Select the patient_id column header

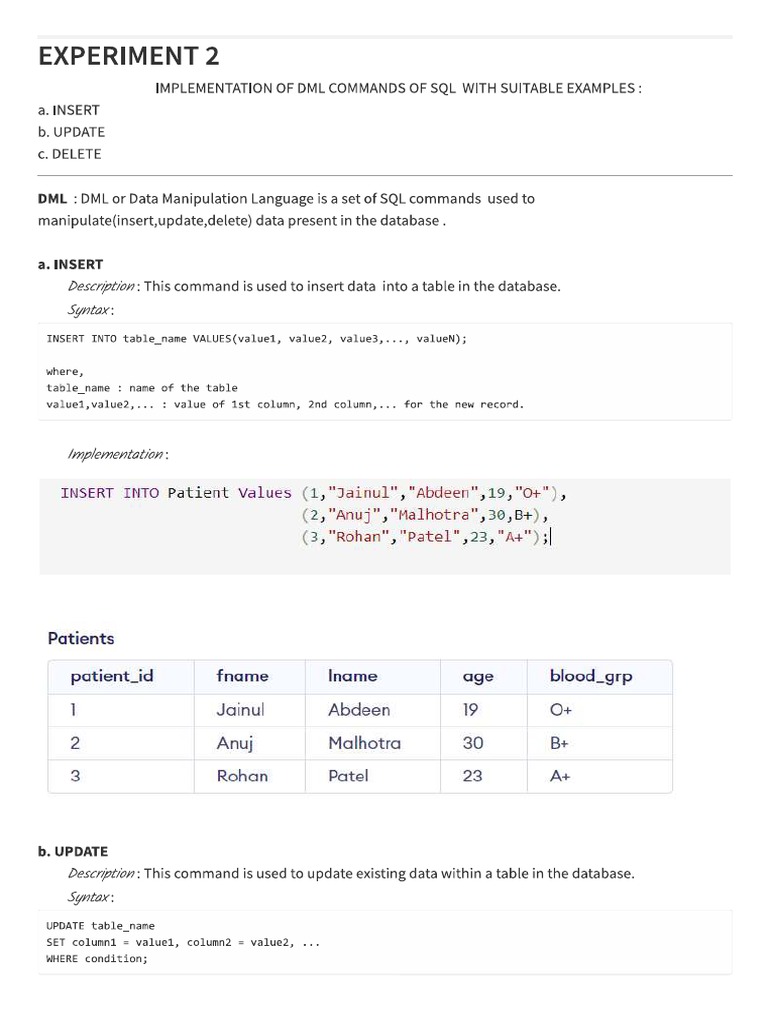pos(112,676)
